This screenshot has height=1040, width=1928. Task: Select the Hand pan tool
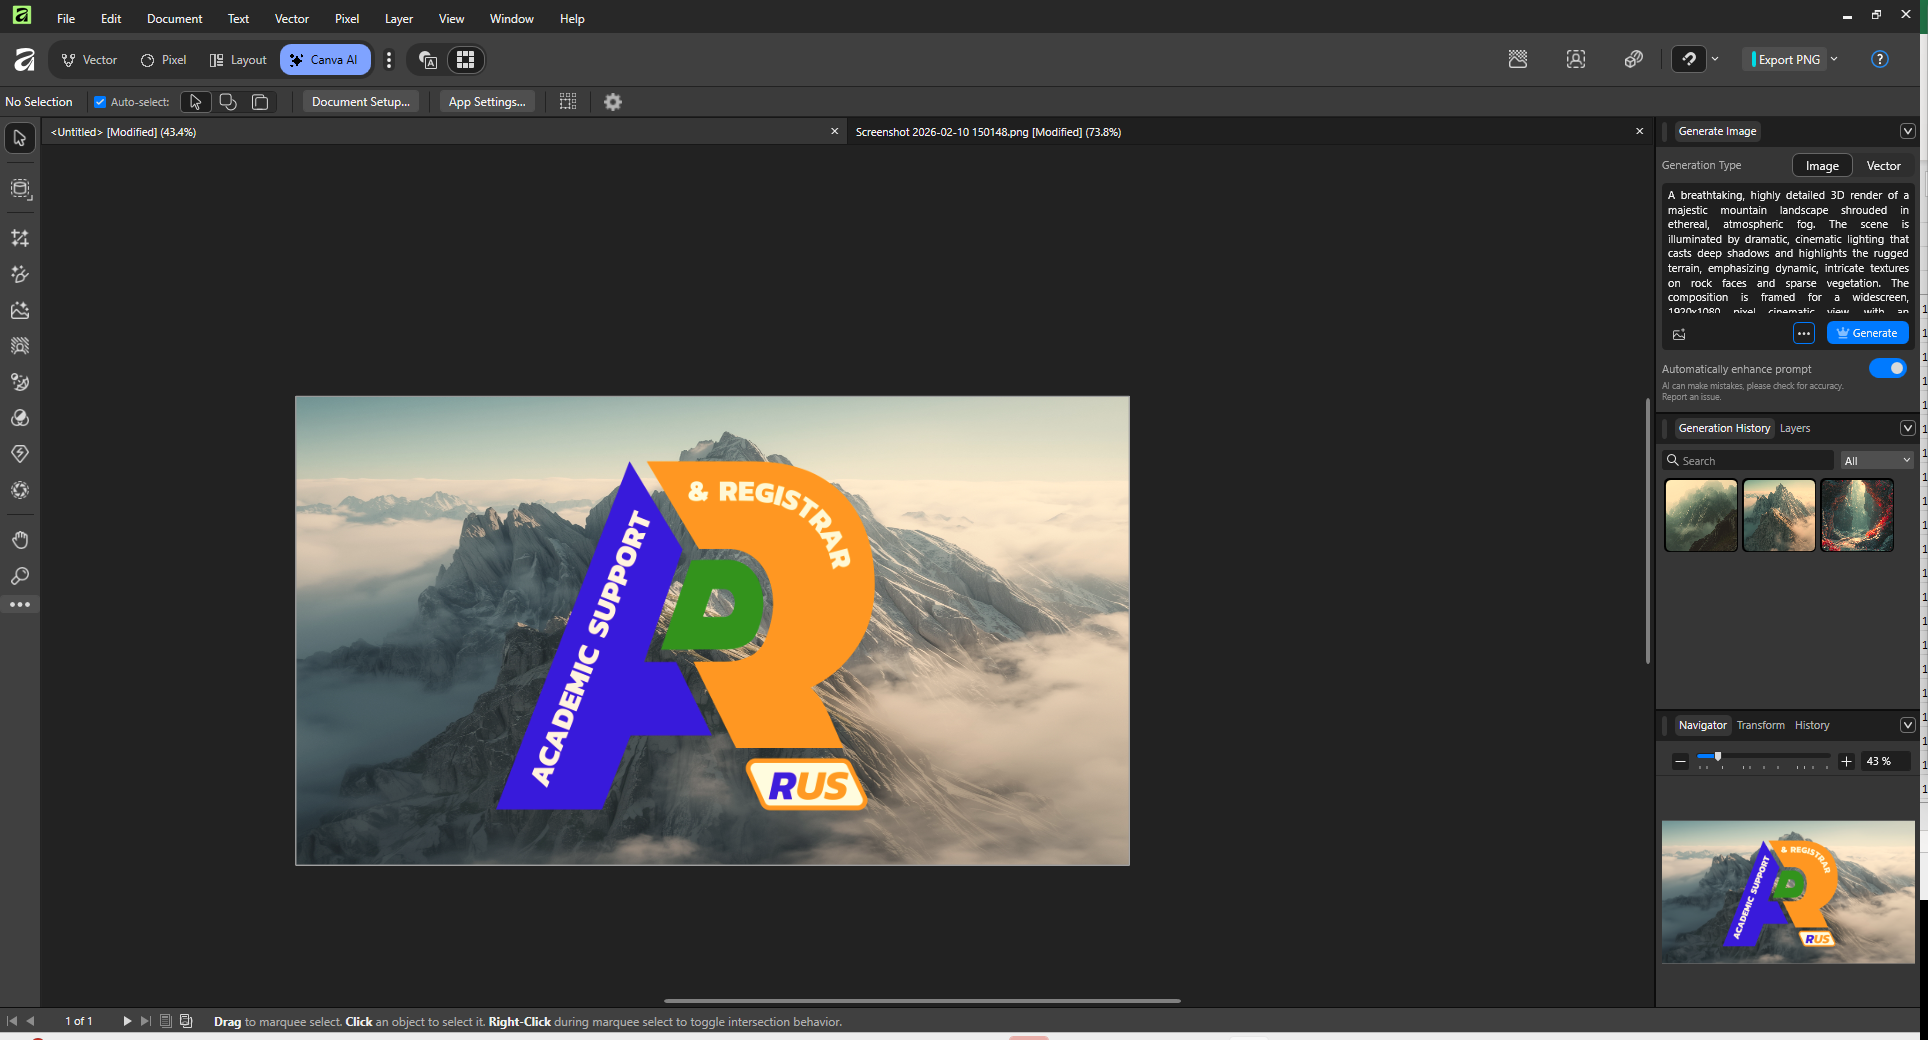tap(20, 540)
